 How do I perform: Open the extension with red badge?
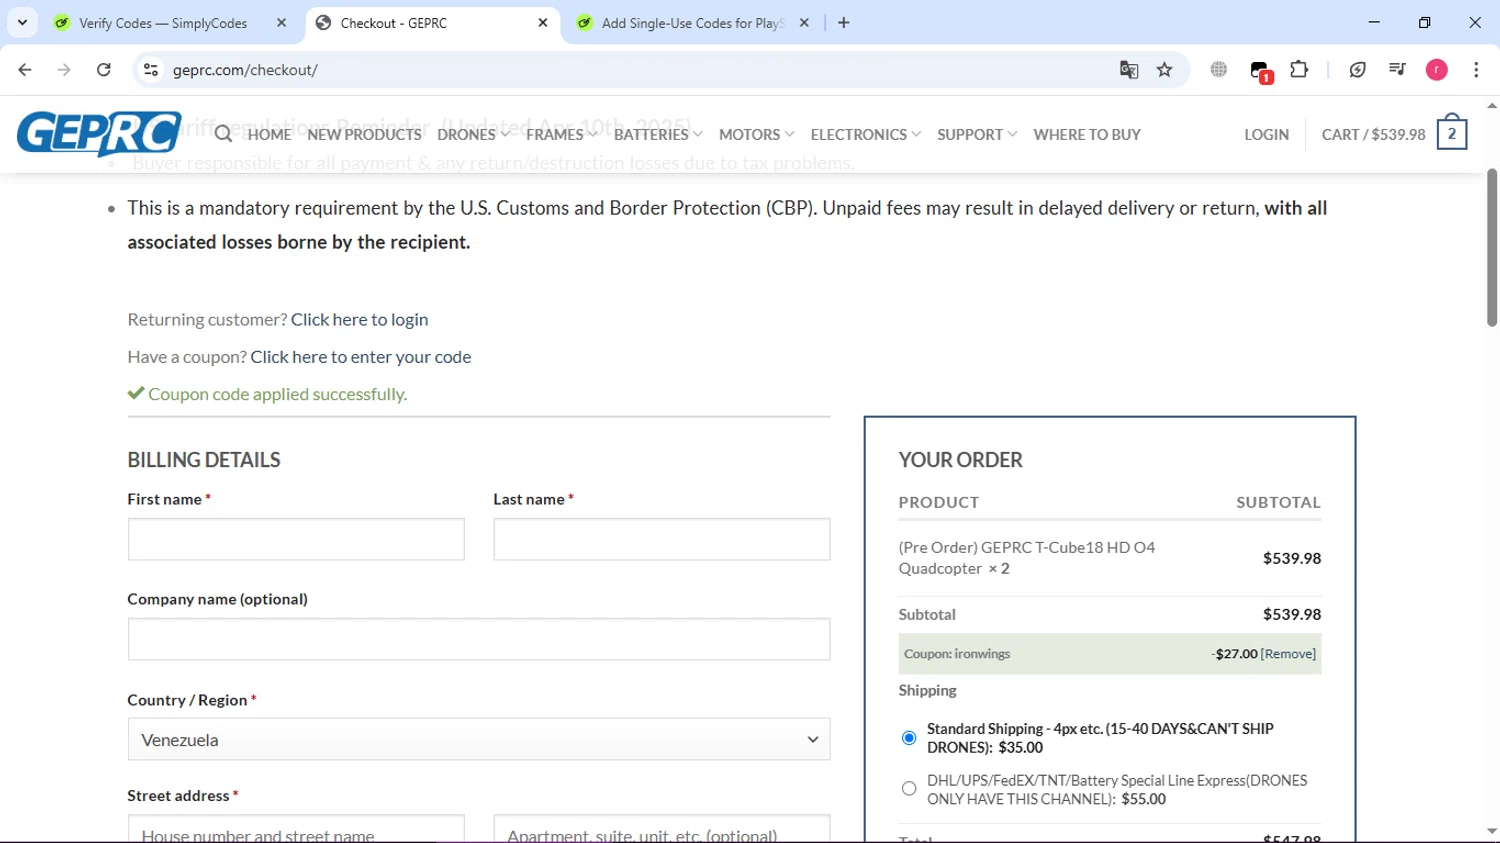pos(1260,71)
